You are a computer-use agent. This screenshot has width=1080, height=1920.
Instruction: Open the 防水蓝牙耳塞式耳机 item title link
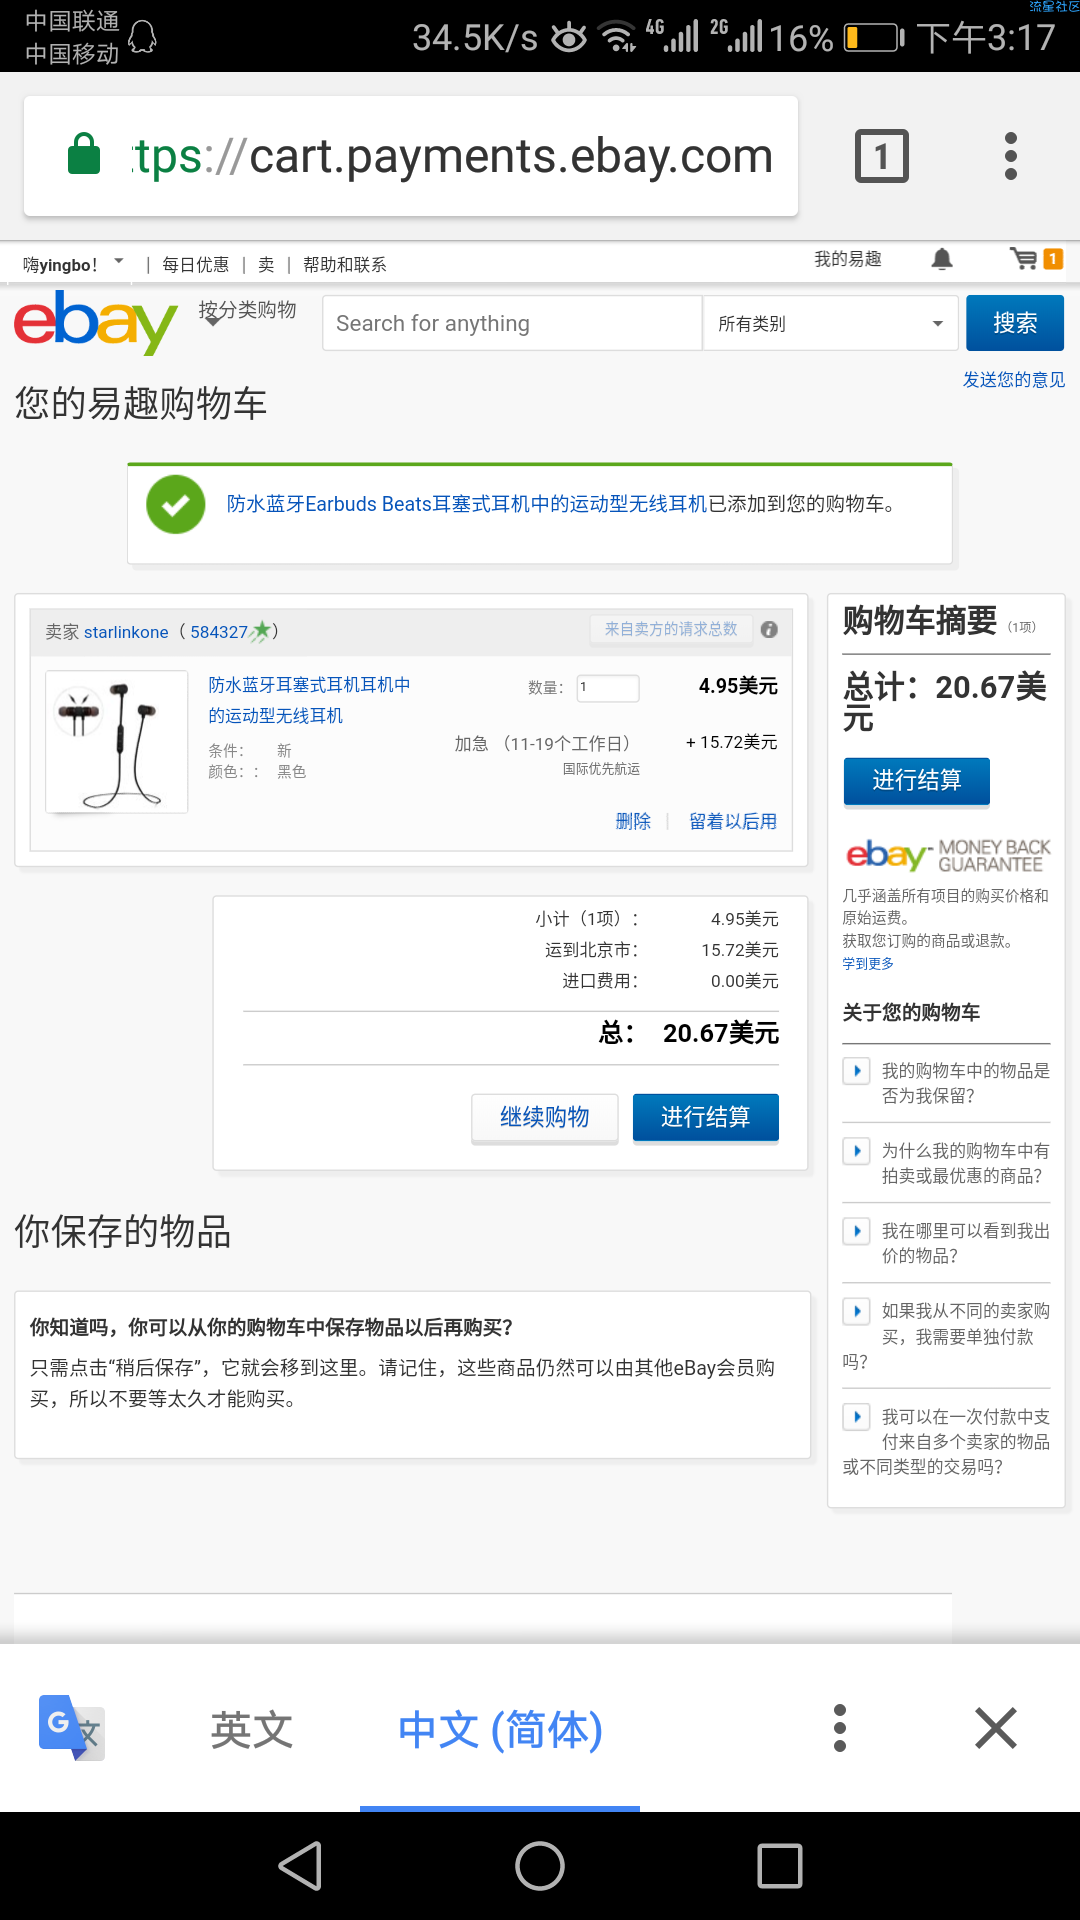pyautogui.click(x=309, y=700)
